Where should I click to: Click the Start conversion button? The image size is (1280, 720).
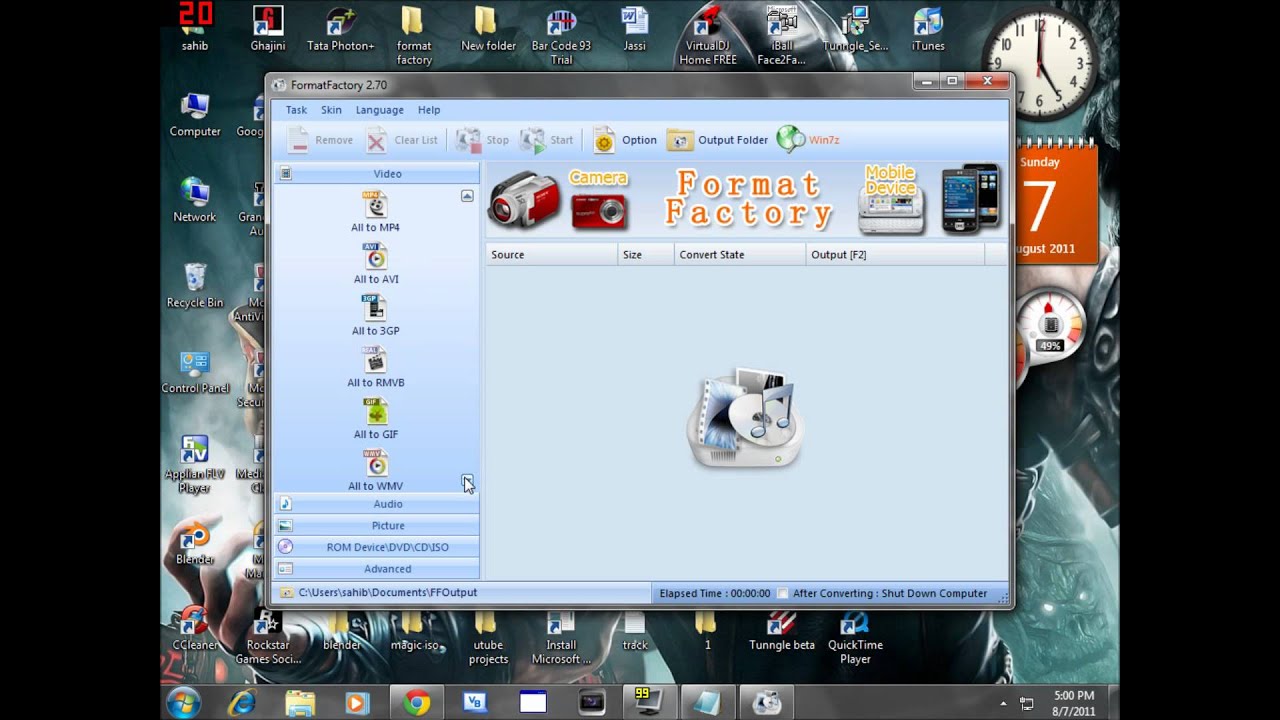click(547, 140)
